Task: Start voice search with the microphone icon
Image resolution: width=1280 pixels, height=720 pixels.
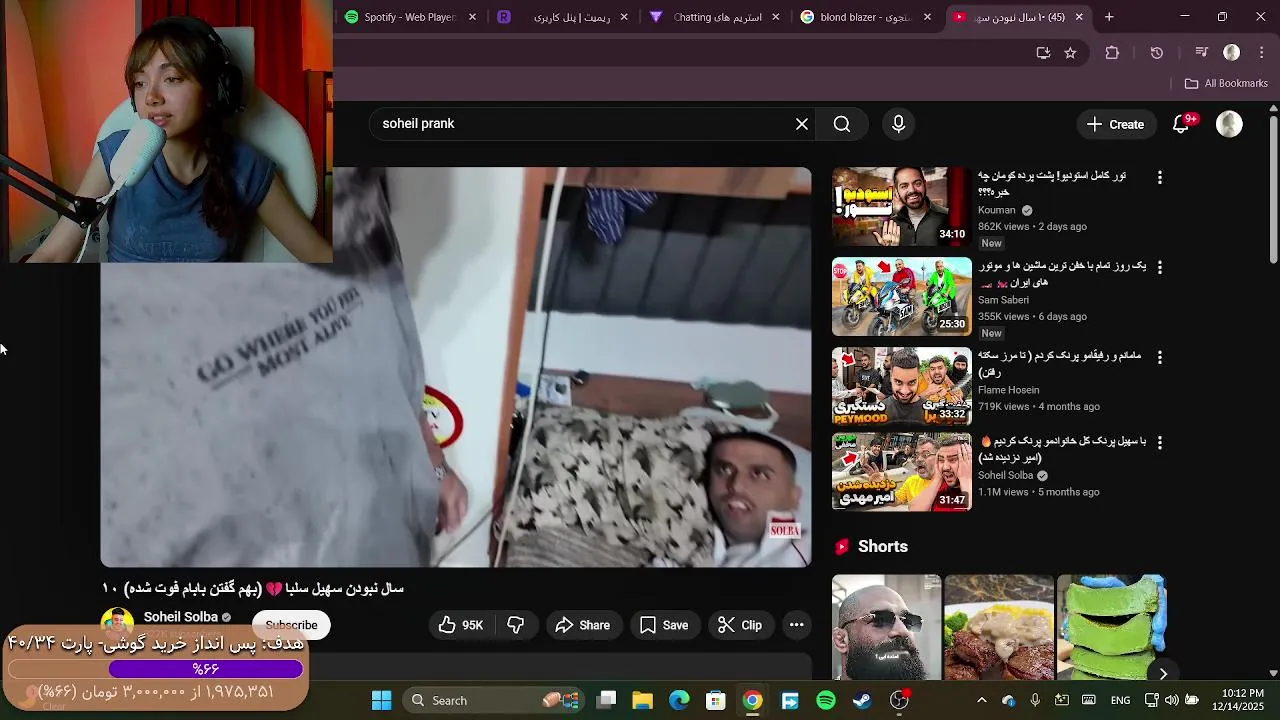Action: pos(898,124)
